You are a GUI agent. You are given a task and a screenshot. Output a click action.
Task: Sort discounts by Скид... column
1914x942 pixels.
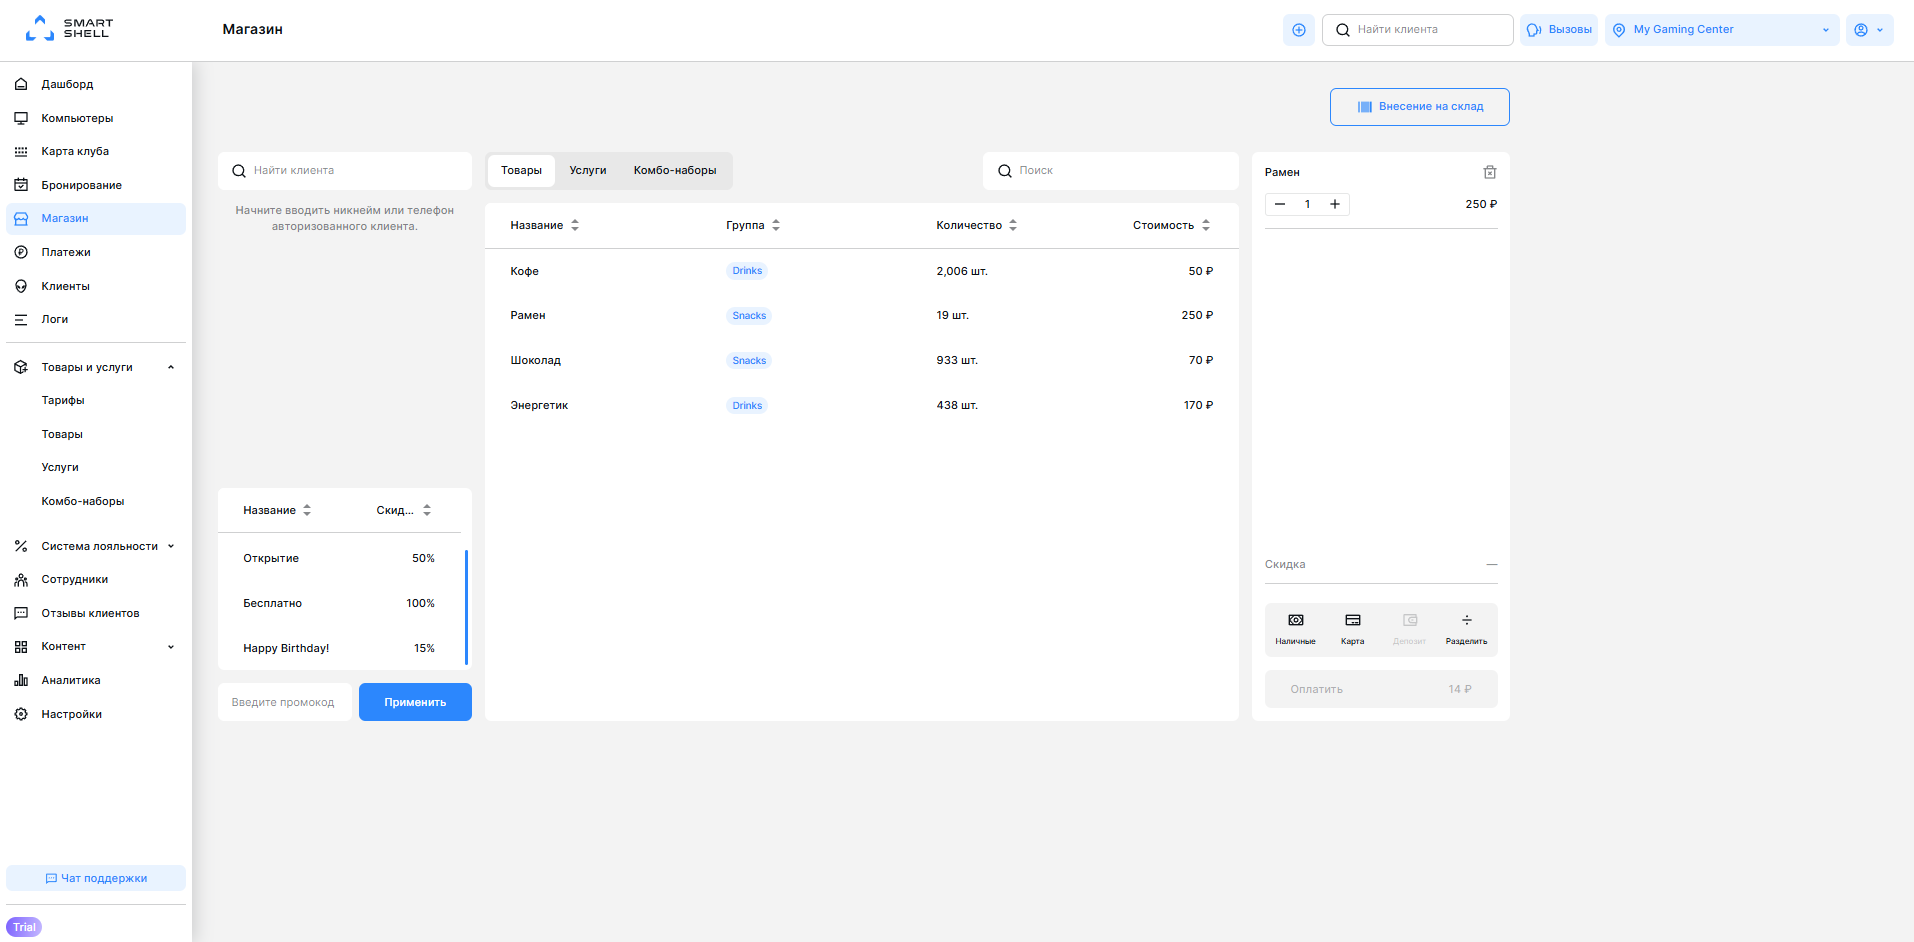click(404, 510)
